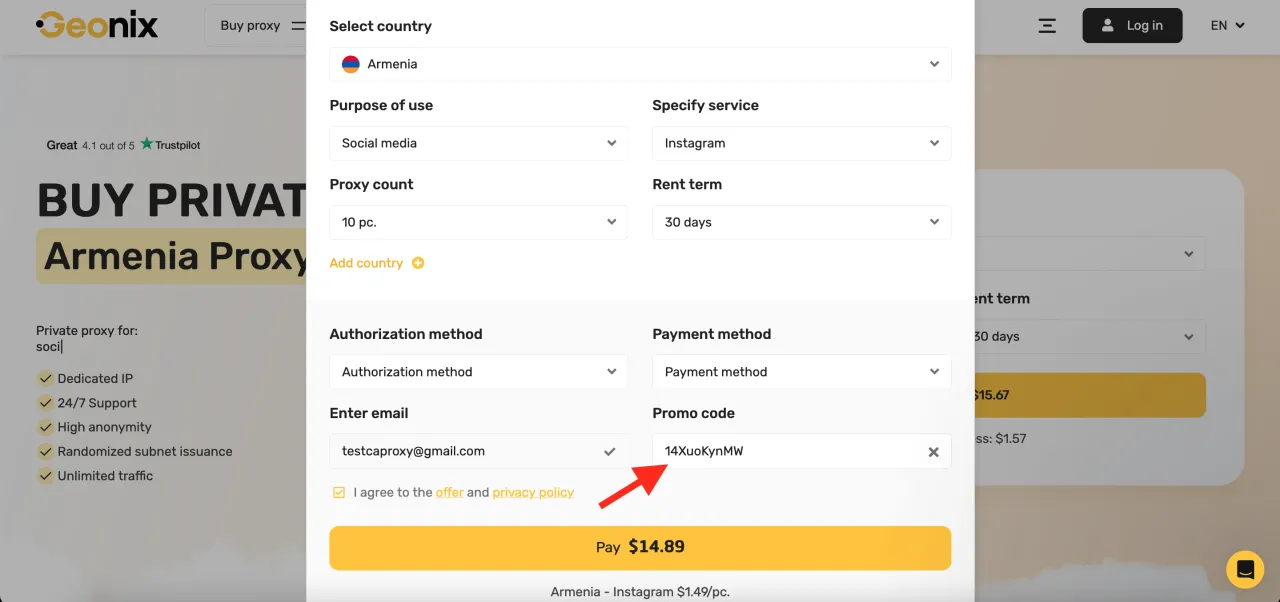
Task: Click the Log in button
Action: tap(1132, 26)
